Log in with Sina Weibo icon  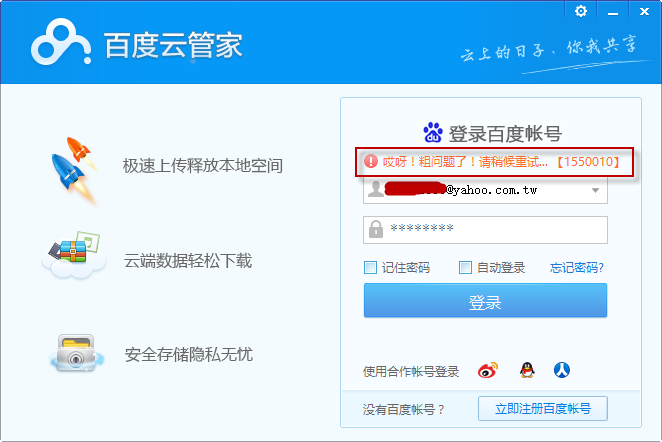coord(488,370)
